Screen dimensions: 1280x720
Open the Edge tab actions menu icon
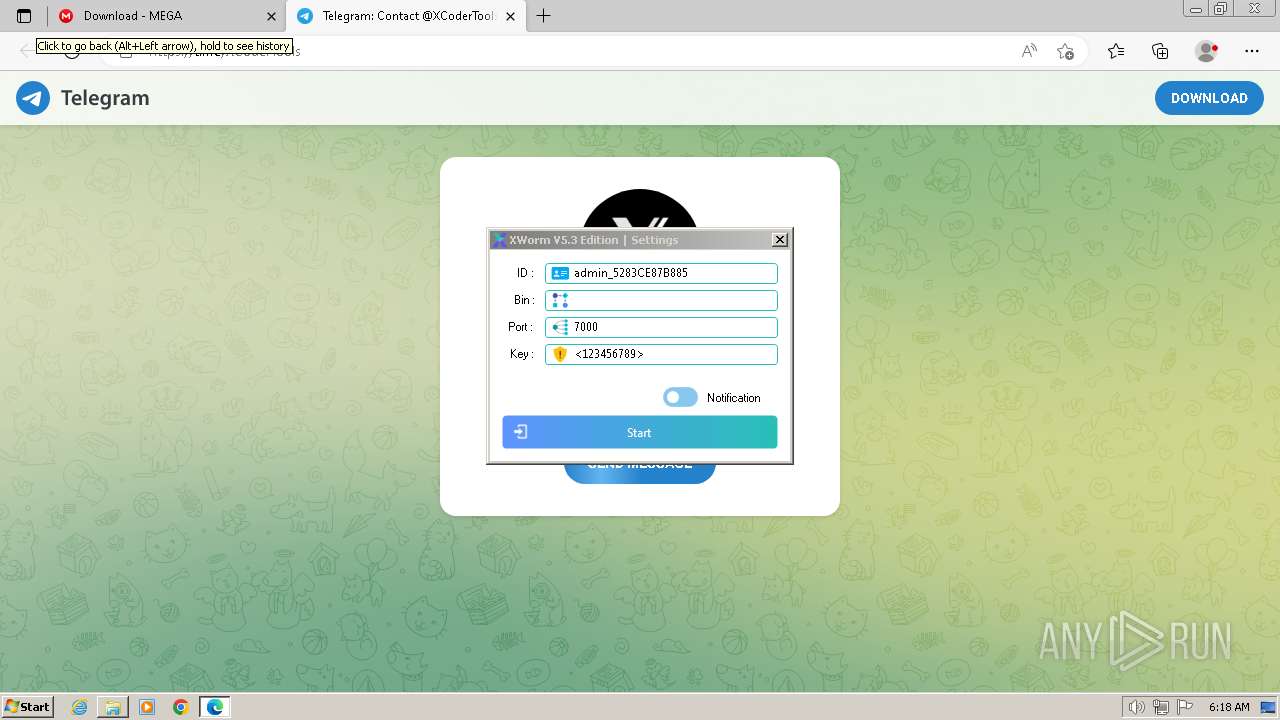click(24, 16)
